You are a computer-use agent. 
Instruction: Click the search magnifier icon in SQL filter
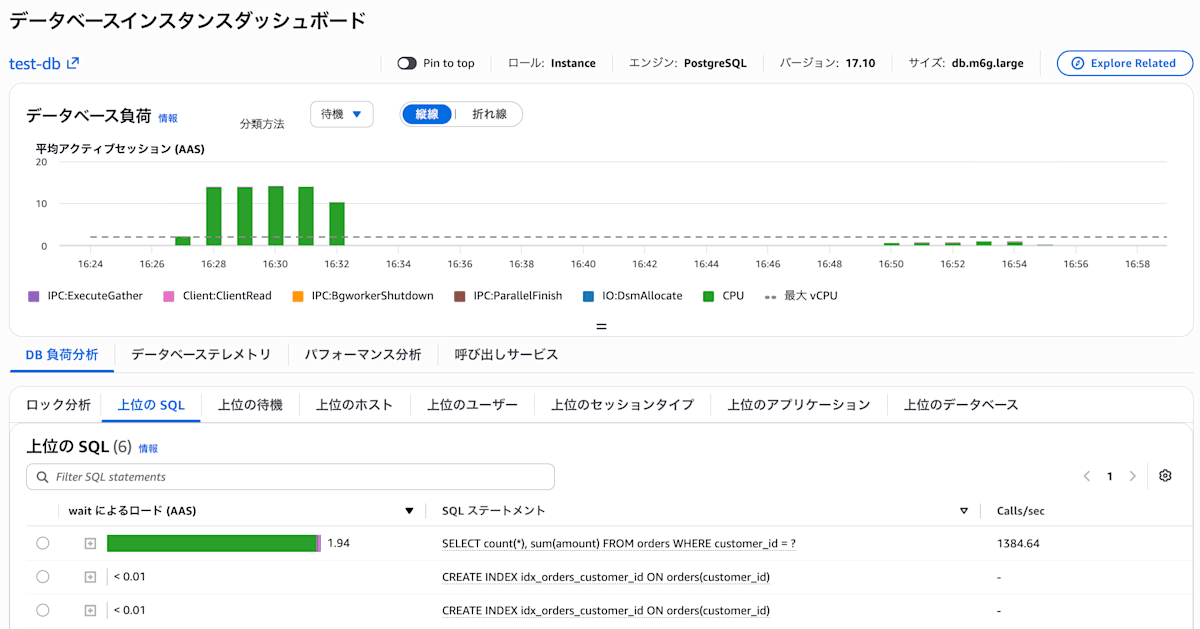click(42, 477)
